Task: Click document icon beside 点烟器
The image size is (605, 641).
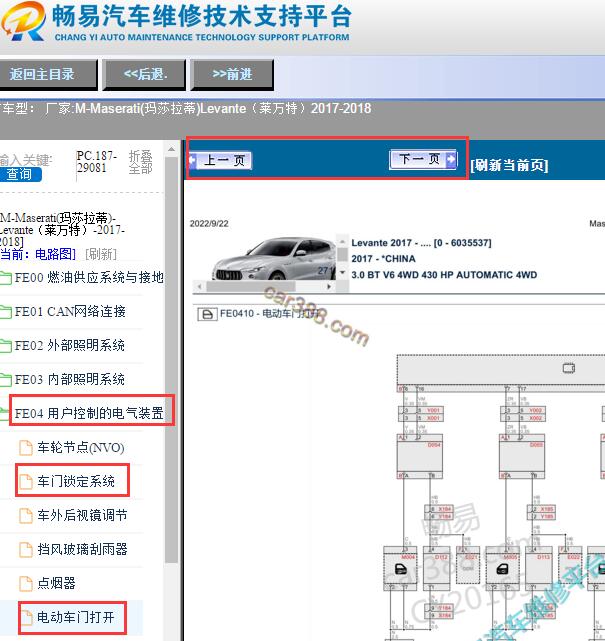Action: coord(26,583)
